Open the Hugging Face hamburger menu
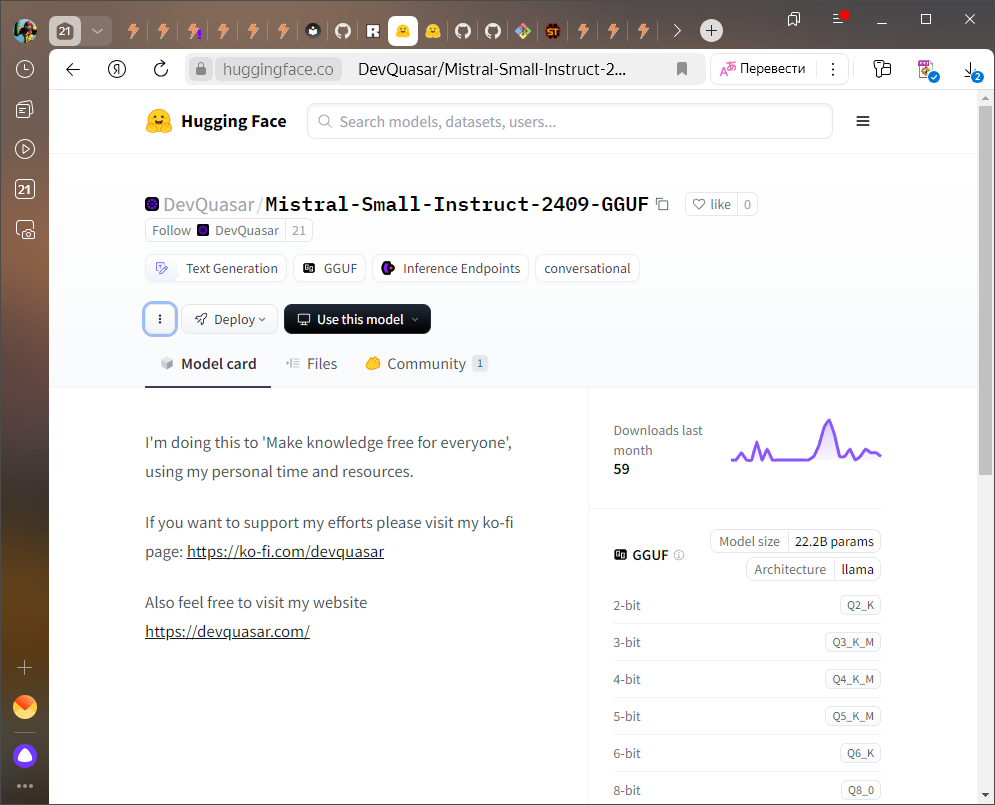 point(862,121)
